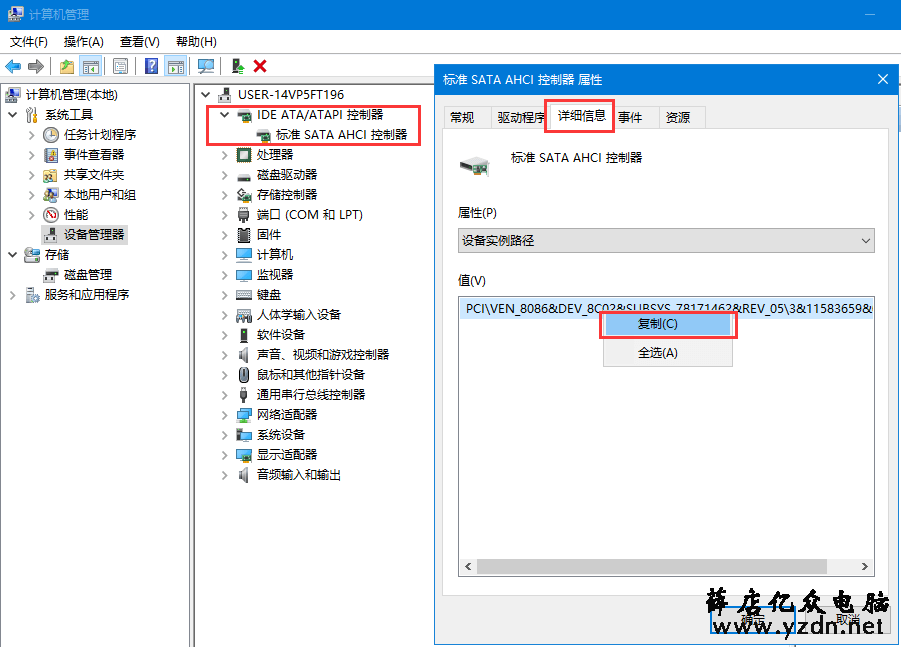Screen dimensions: 901x647
Task: Expand the Disk drives (磁盘驱动器) node
Action: pyautogui.click(x=225, y=175)
